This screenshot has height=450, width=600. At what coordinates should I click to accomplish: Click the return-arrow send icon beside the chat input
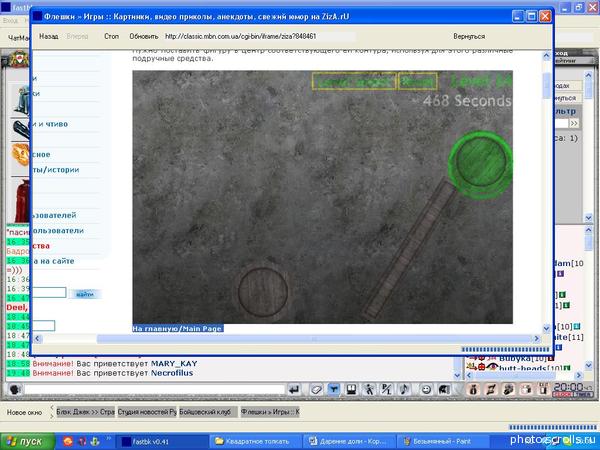(294, 390)
